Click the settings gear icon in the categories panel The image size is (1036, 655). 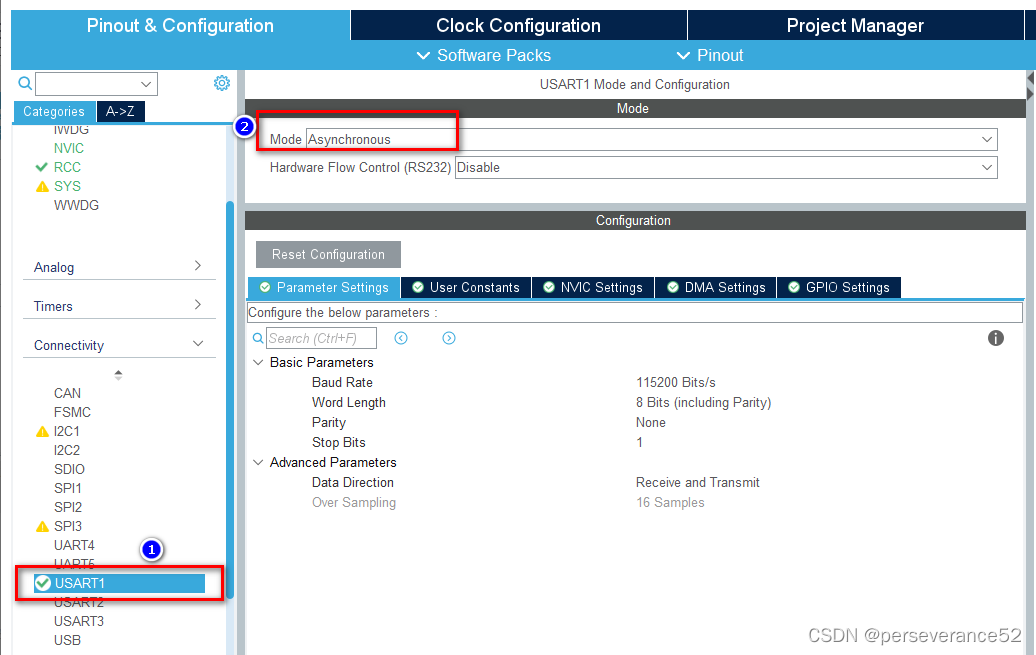[222, 83]
